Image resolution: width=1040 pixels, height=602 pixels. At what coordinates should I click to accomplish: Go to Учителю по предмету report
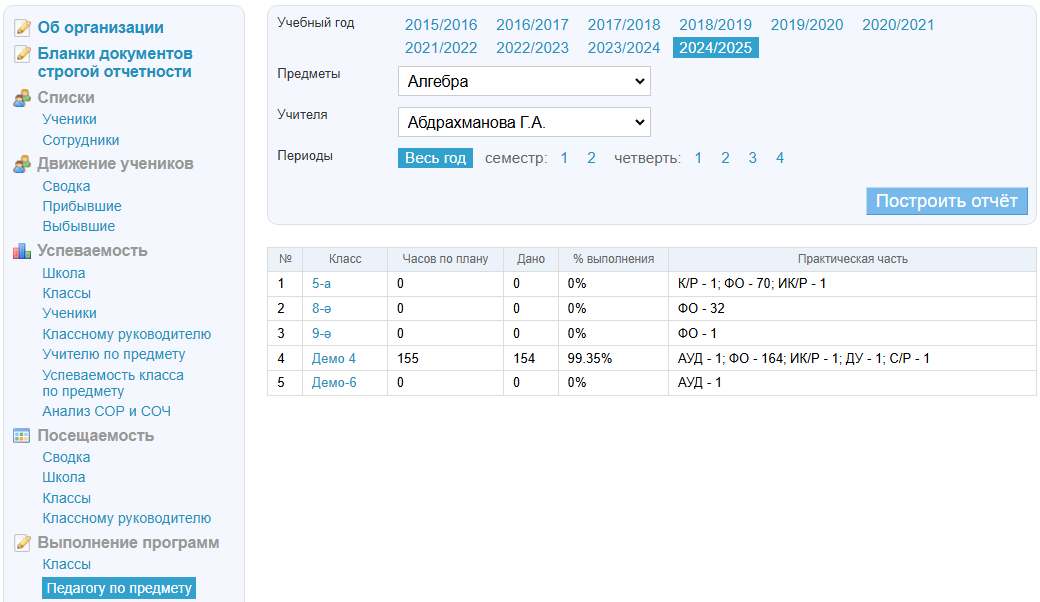(113, 354)
